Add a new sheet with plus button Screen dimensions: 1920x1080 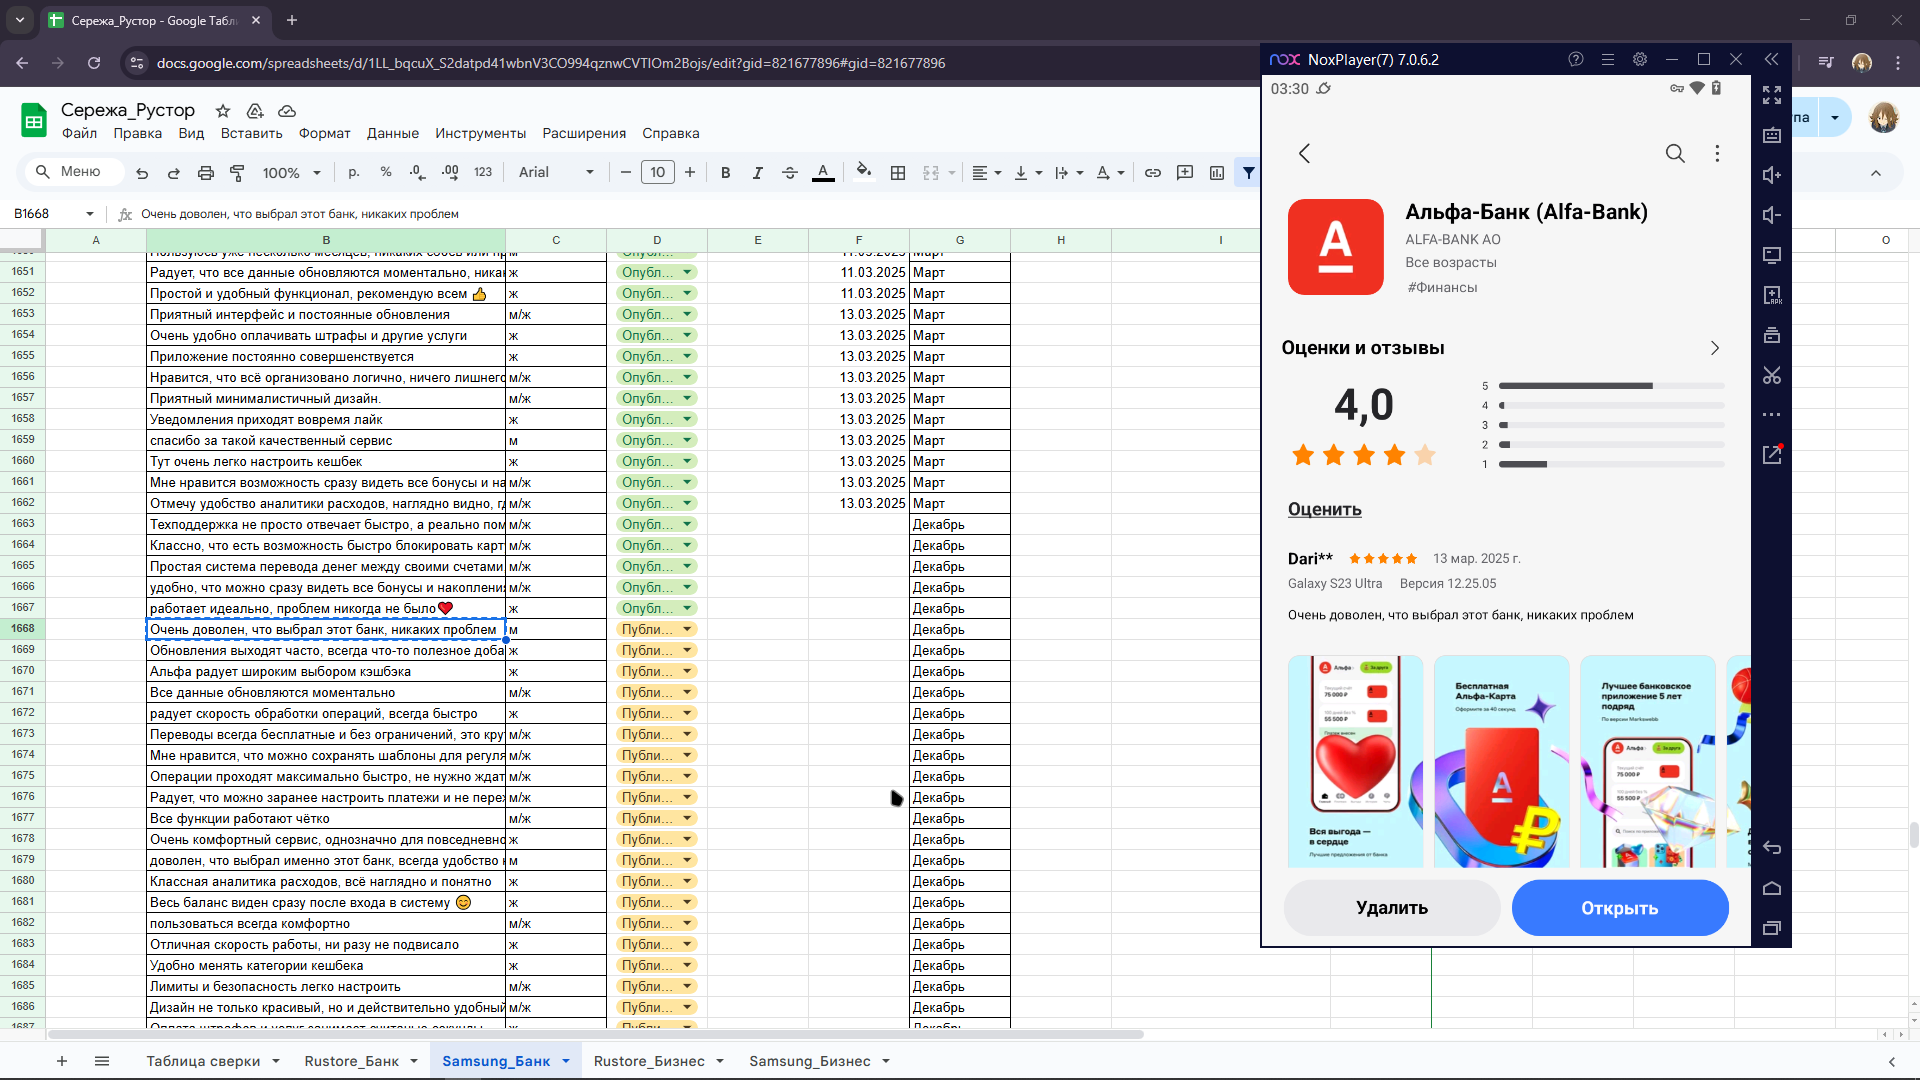(62, 1061)
